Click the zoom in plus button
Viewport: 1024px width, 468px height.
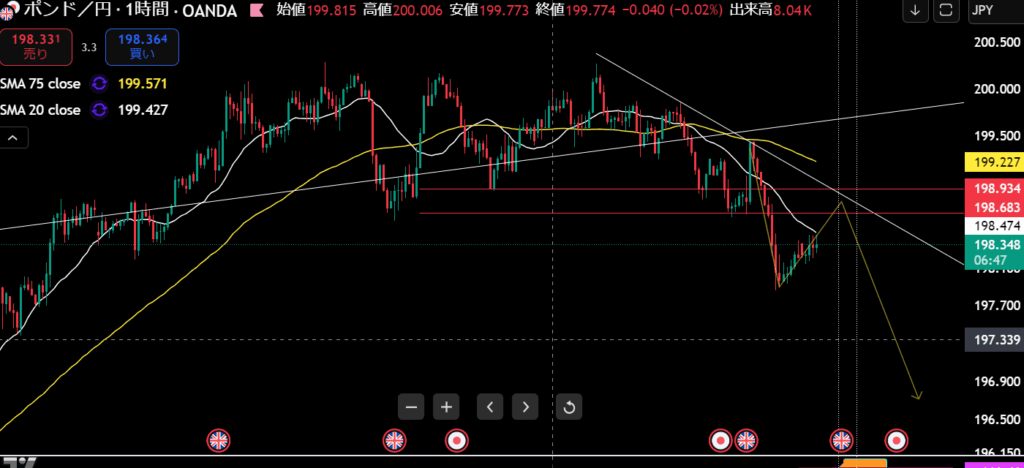coord(448,406)
